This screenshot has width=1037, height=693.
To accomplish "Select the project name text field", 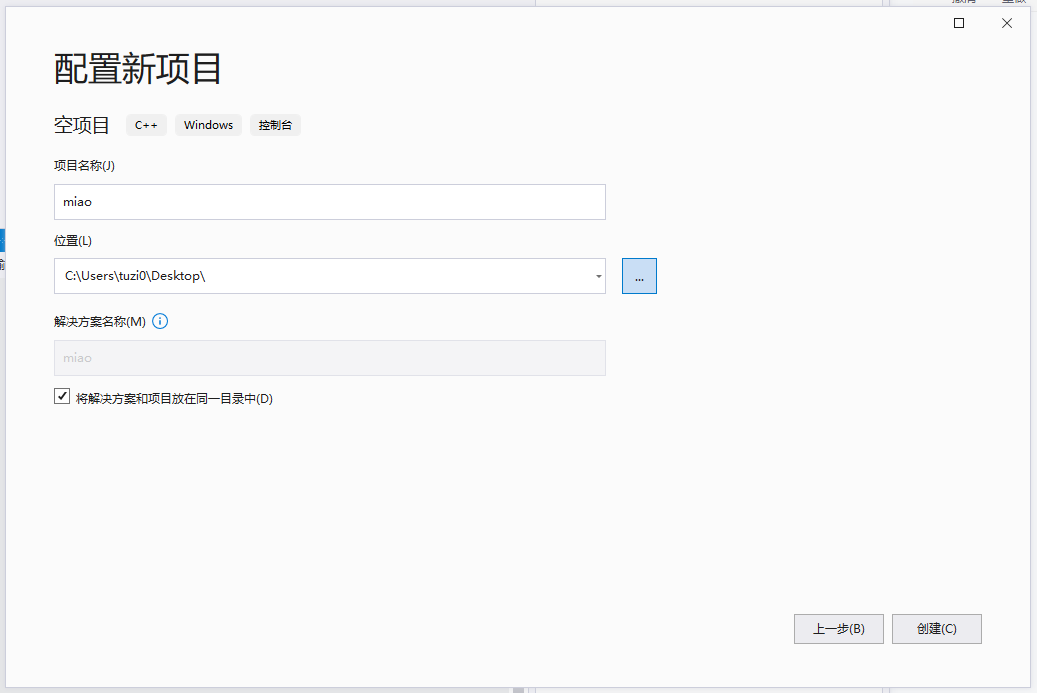I will (330, 202).
